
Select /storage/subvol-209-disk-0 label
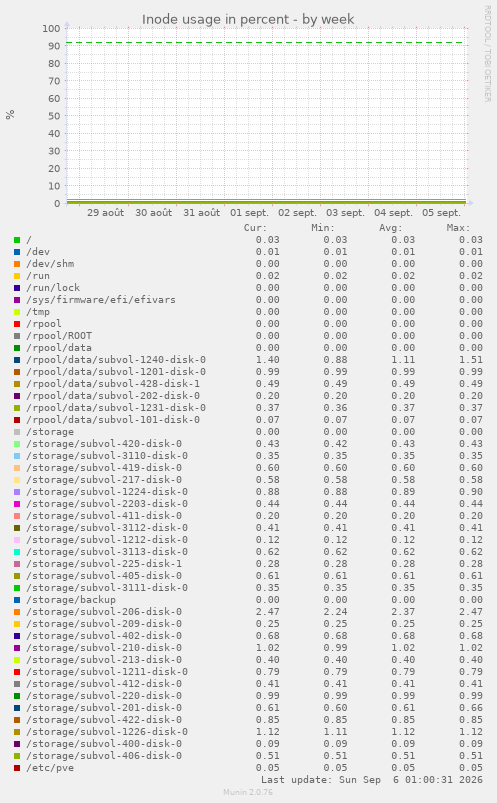point(104,624)
